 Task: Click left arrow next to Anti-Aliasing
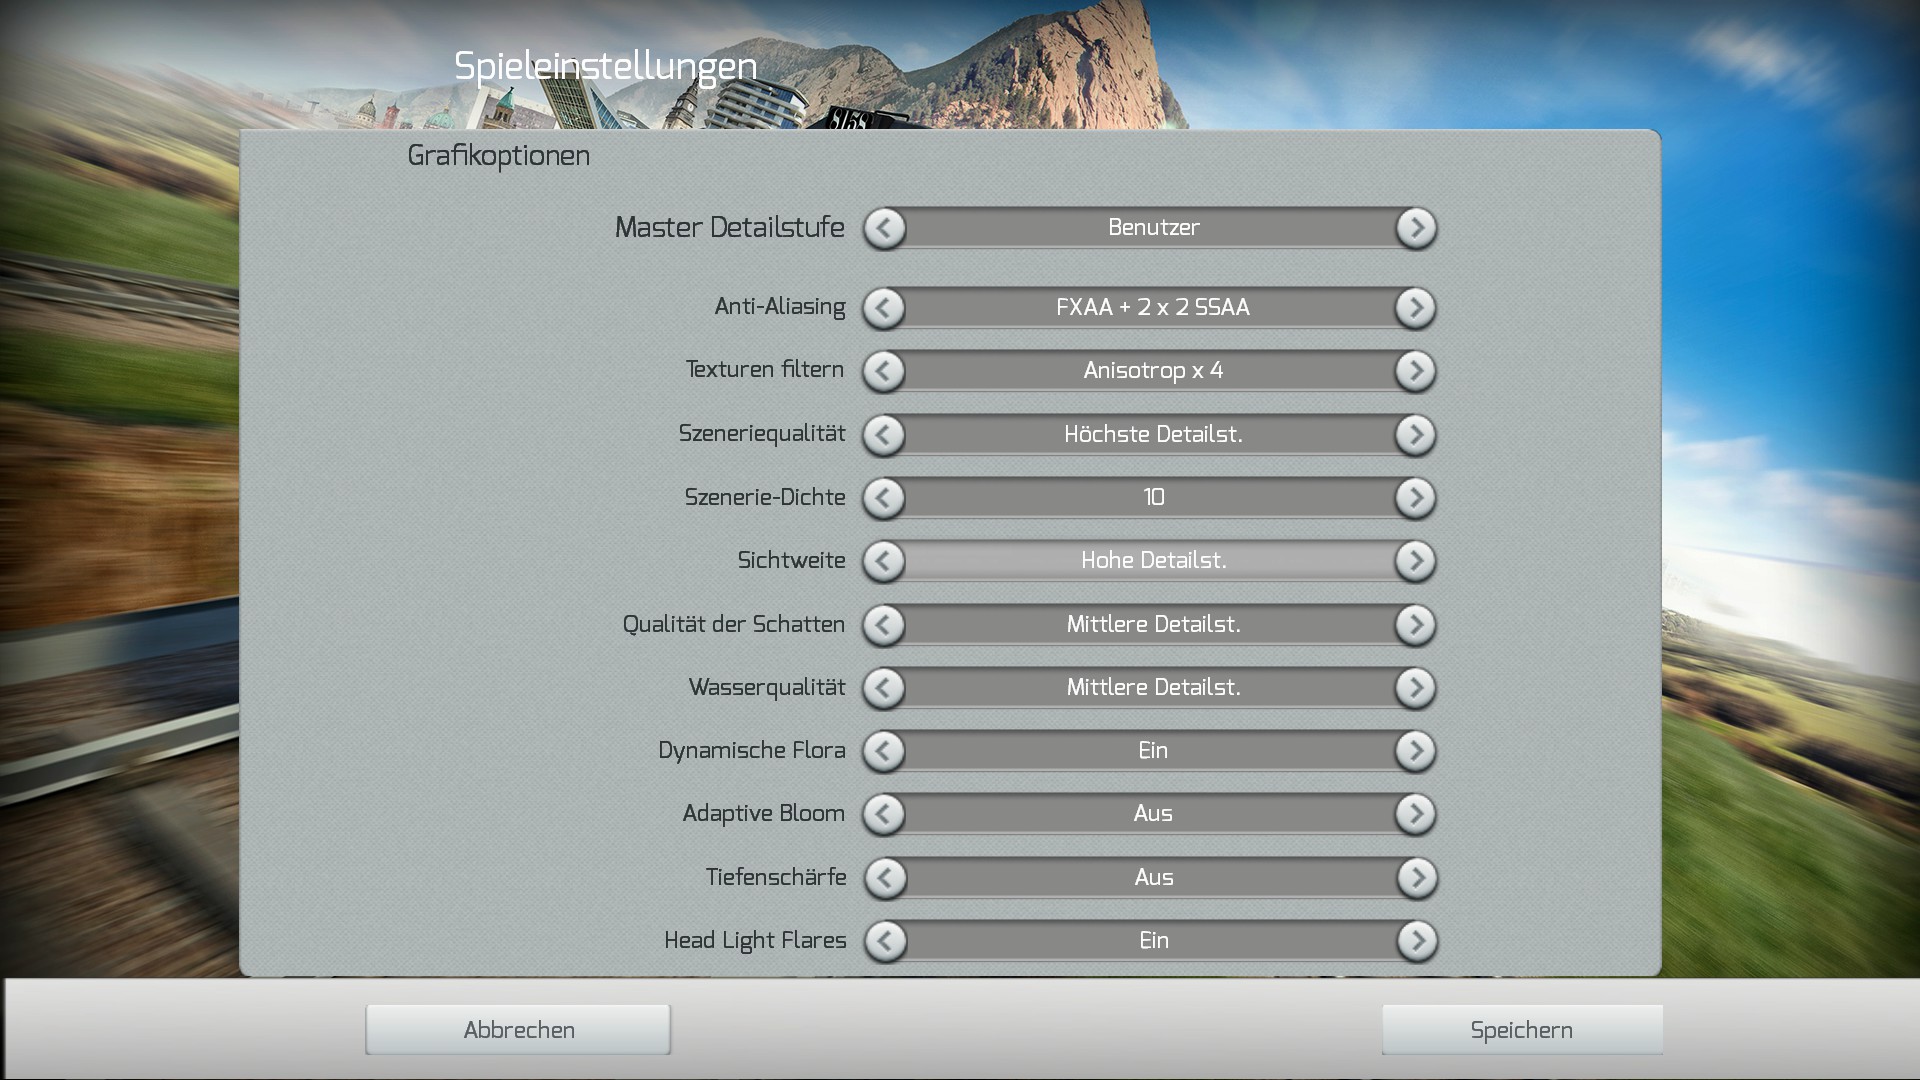884,308
